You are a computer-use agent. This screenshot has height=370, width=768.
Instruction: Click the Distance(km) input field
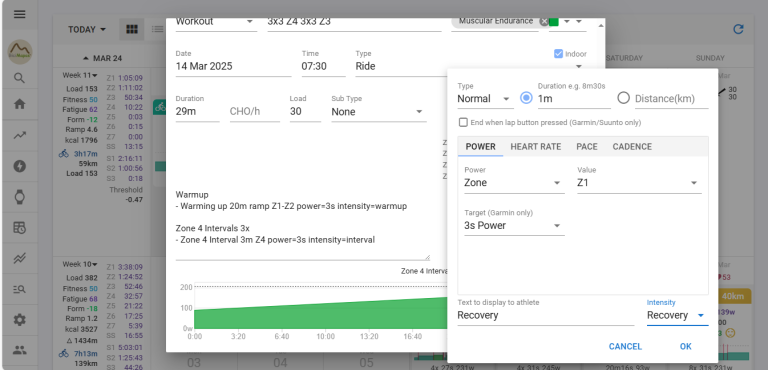(672, 99)
